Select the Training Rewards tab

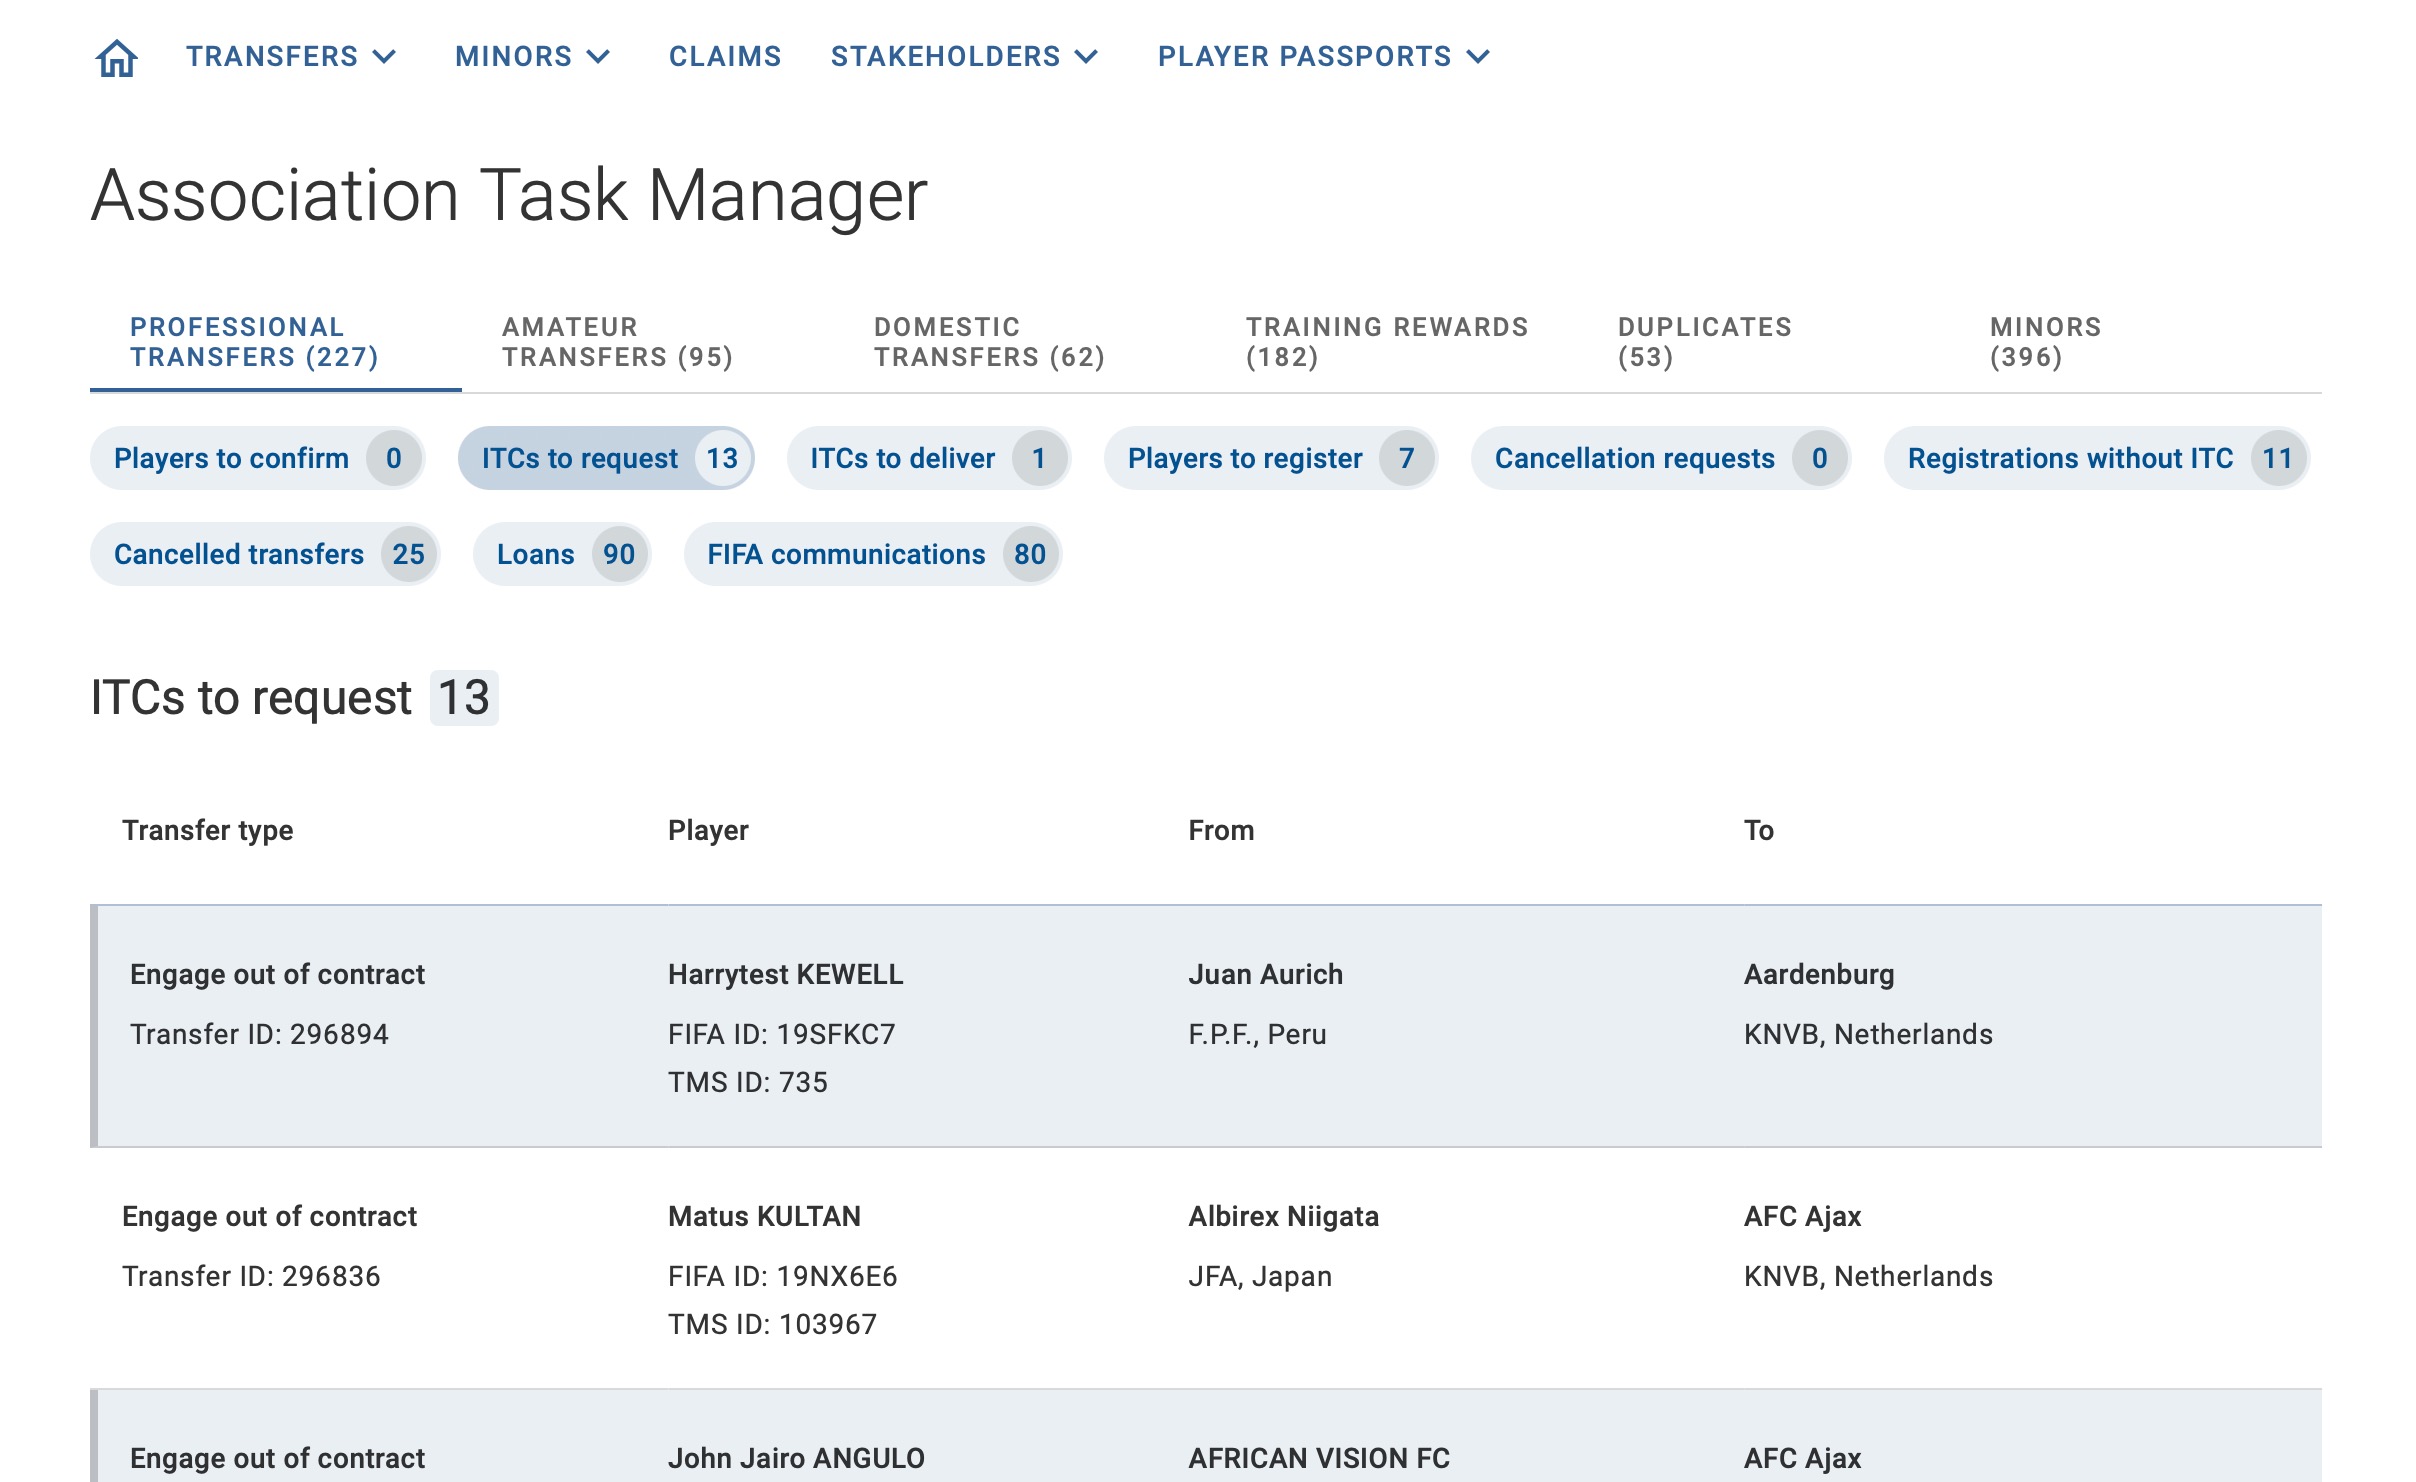pos(1392,342)
